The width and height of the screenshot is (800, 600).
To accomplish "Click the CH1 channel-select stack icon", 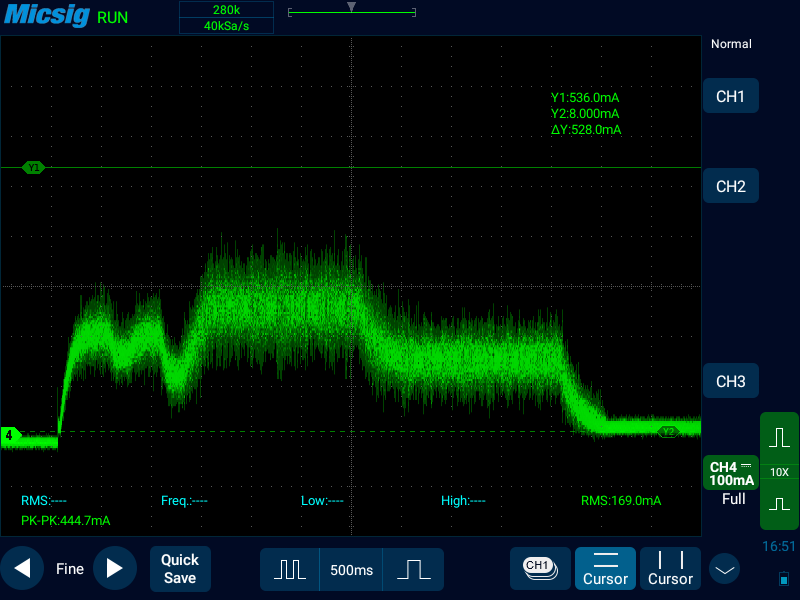I will point(539,567).
